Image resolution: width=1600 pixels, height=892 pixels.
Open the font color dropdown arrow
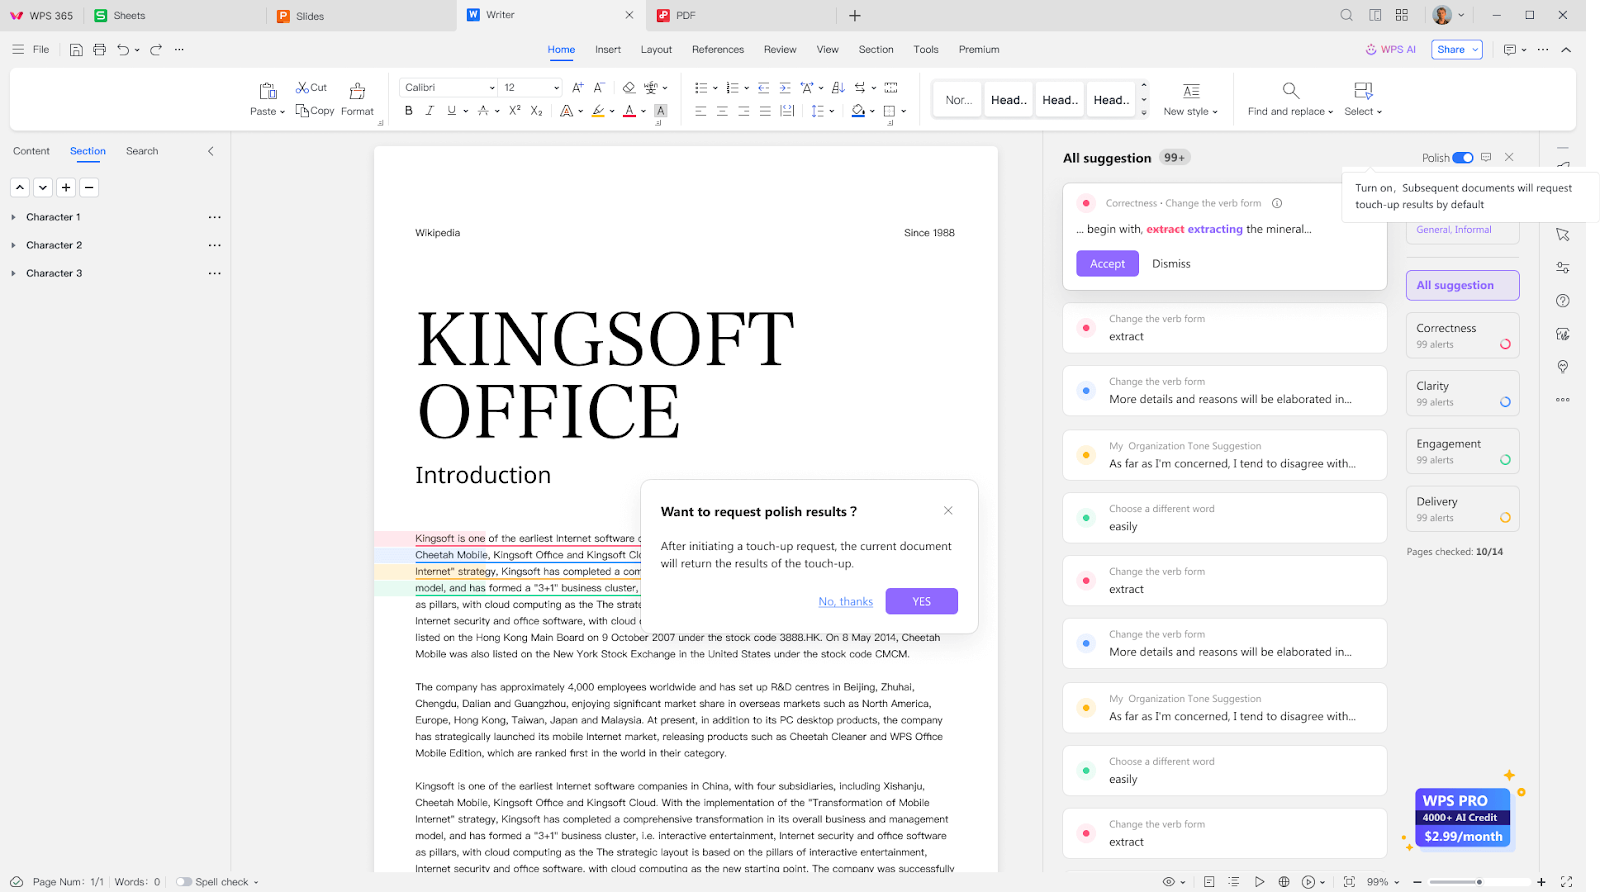coord(643,112)
